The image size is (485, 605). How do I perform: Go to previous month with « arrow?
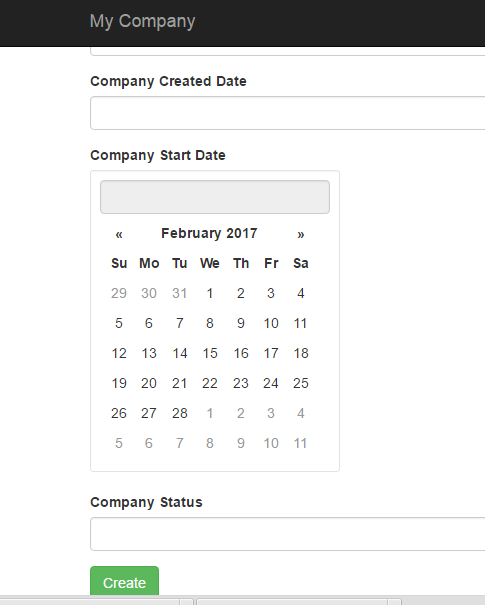click(119, 234)
